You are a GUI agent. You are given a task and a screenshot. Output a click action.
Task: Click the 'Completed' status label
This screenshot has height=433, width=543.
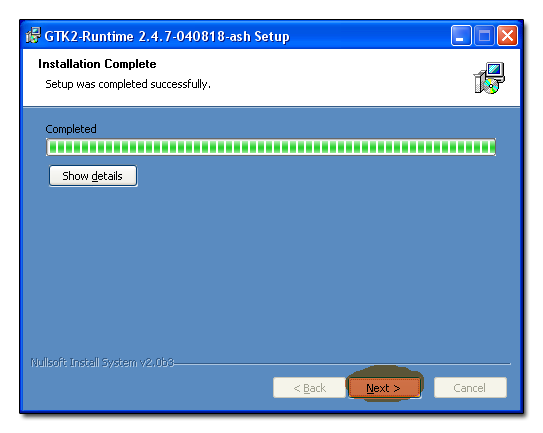point(71,129)
